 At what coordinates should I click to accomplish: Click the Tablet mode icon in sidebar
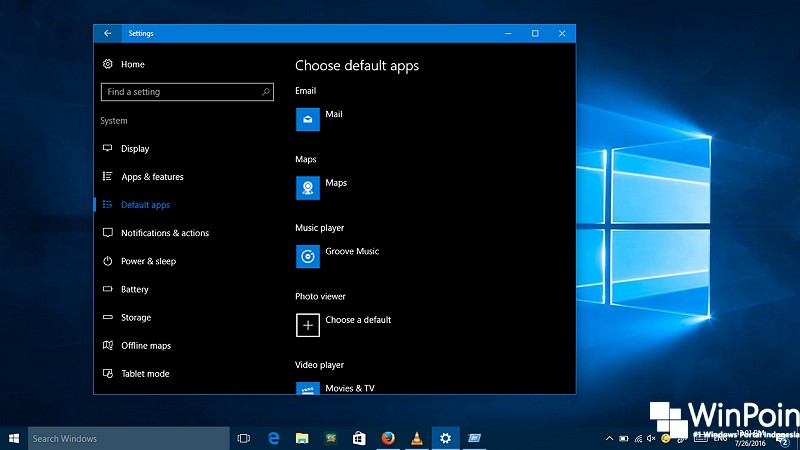tap(107, 373)
